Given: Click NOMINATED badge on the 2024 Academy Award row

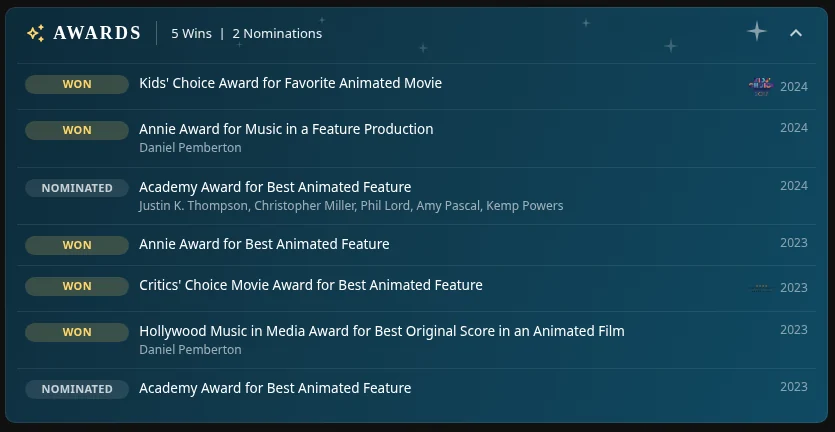Looking at the screenshot, I should 77,188.
